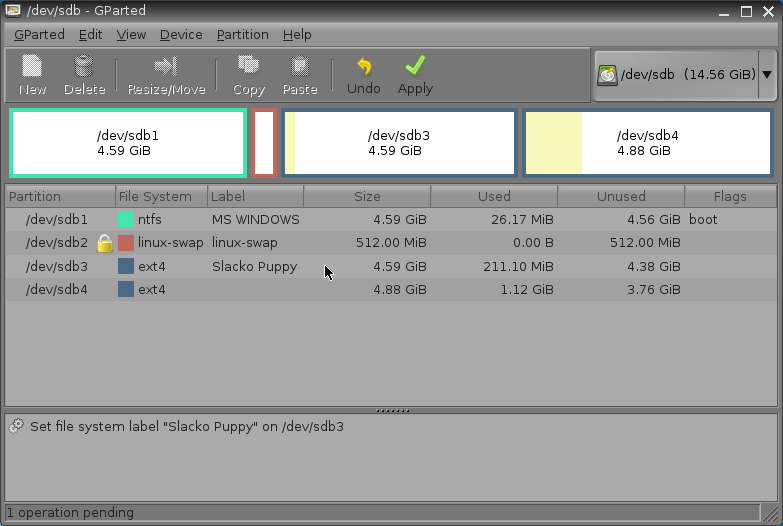Sort by the Partition column header
783x526 pixels.
click(60, 196)
